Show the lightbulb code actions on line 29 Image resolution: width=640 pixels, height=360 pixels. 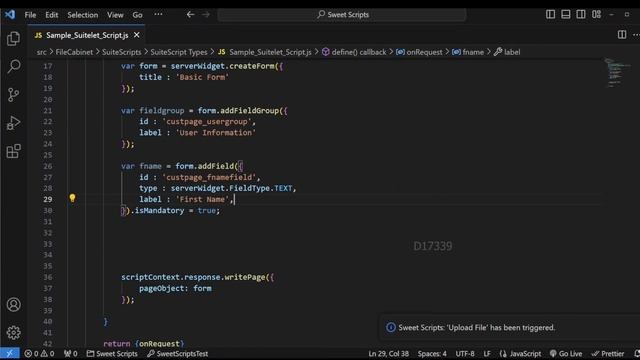pos(72,198)
